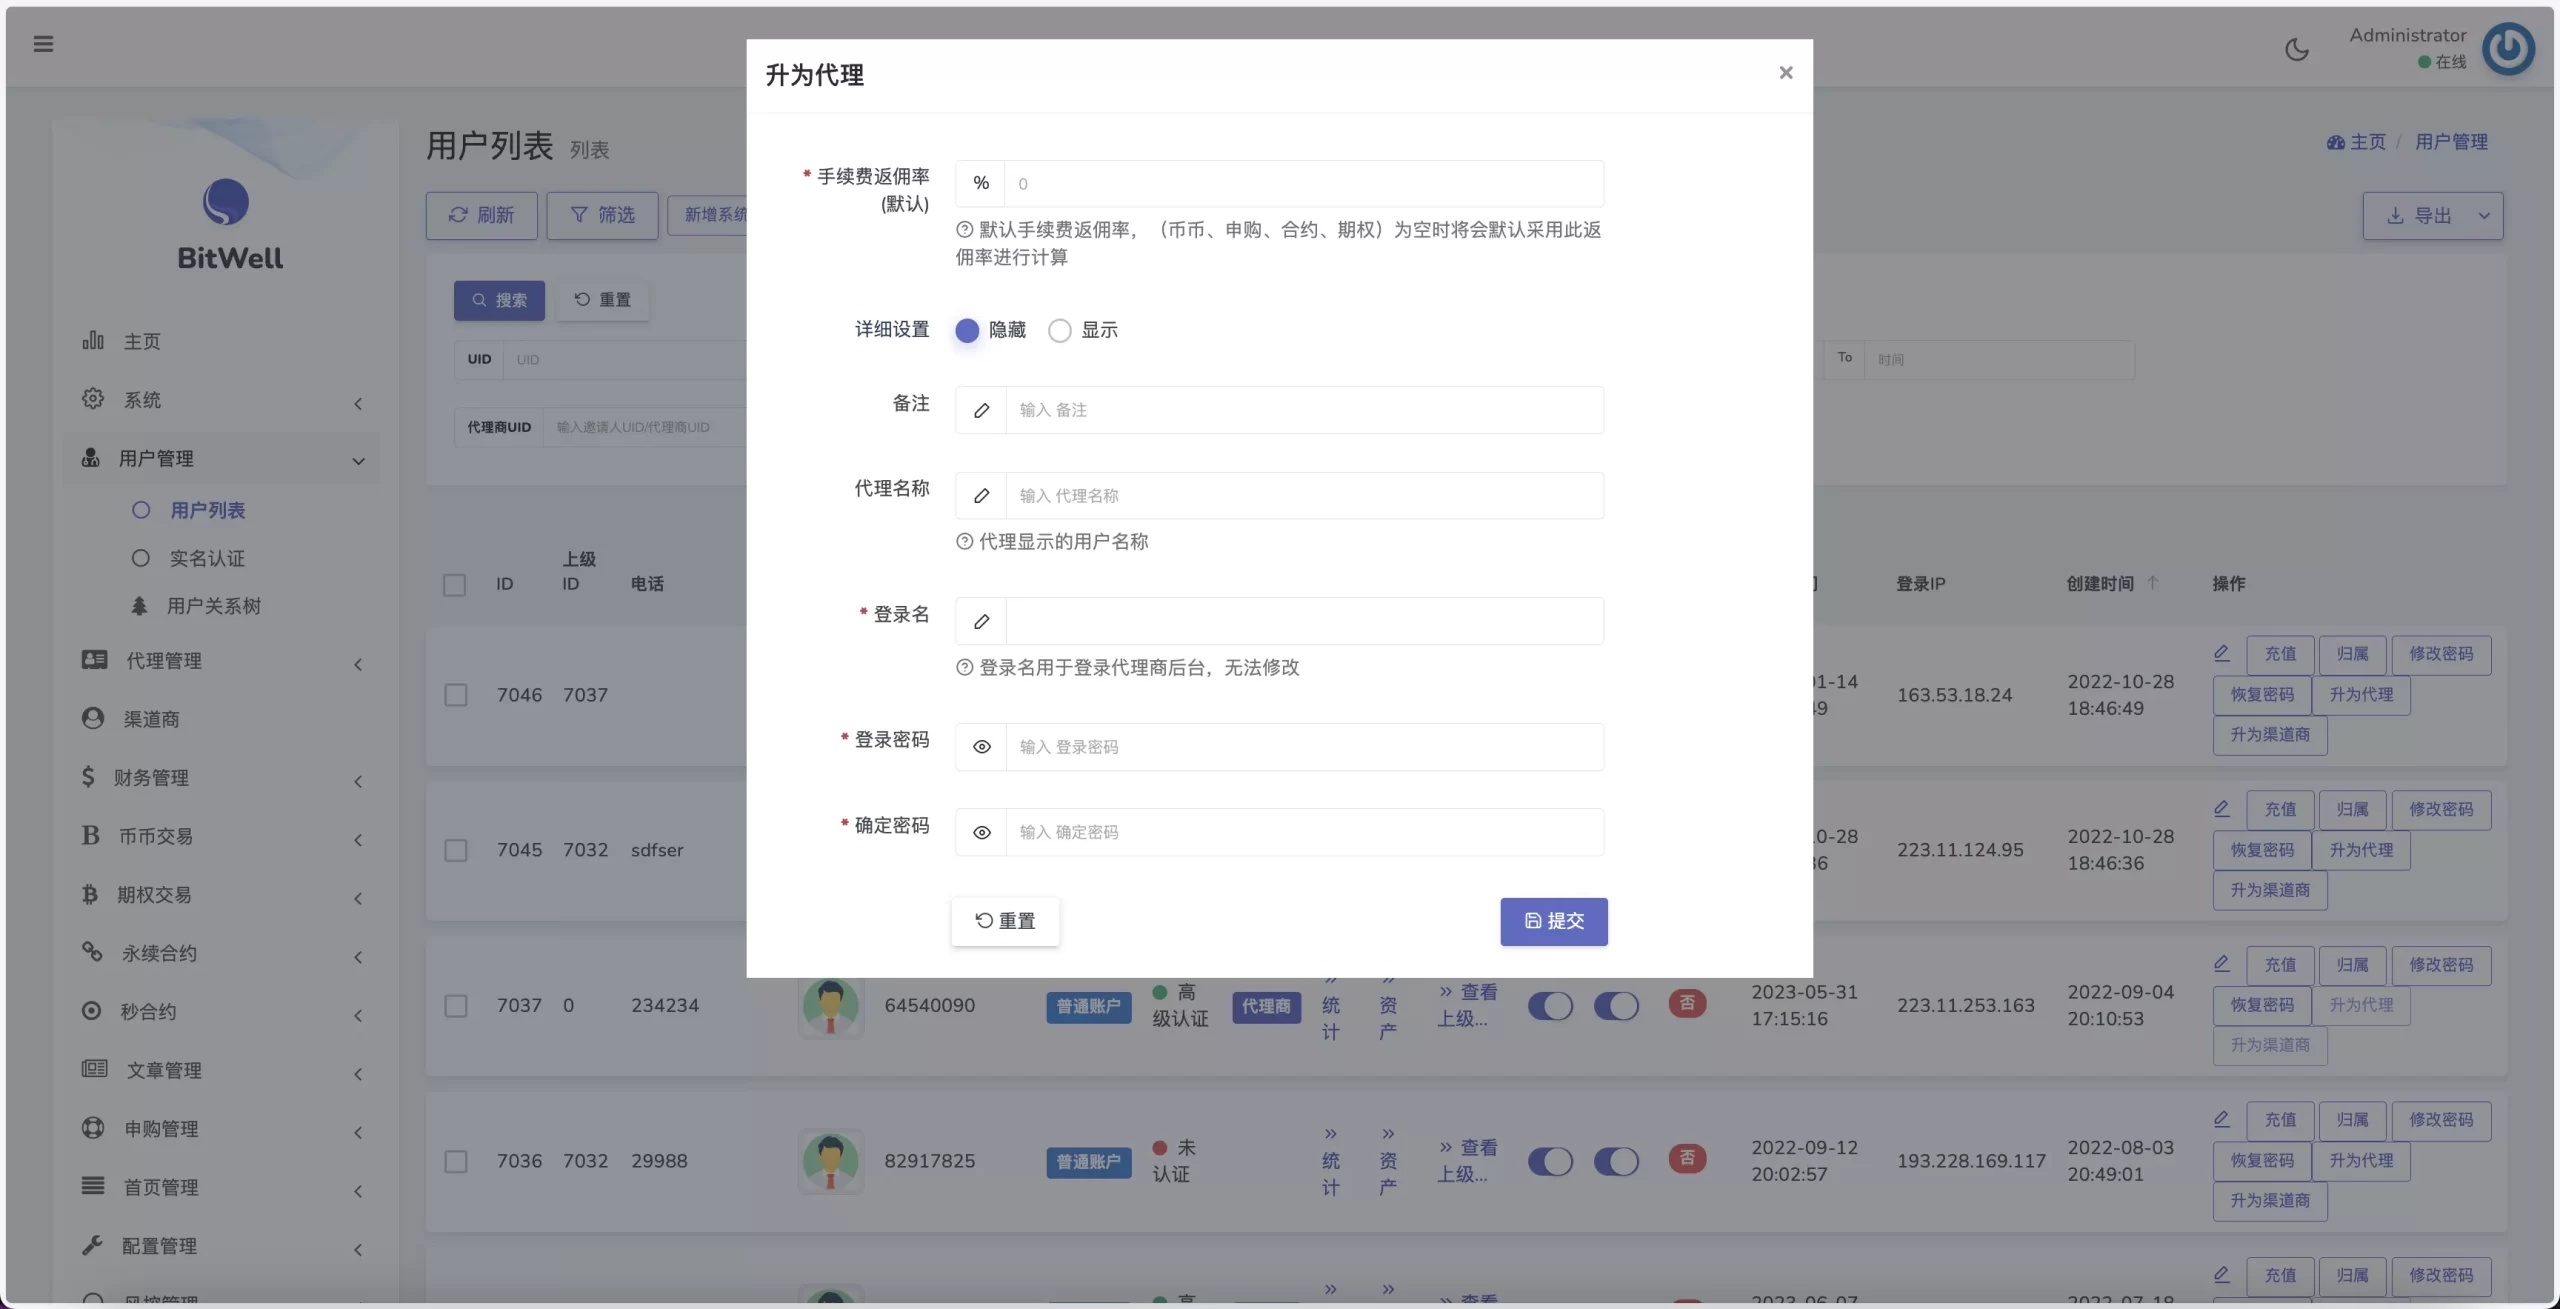2560x1309 pixels.
Task: Click 升为代理 in row 7046 actions
Action: [x=2362, y=694]
